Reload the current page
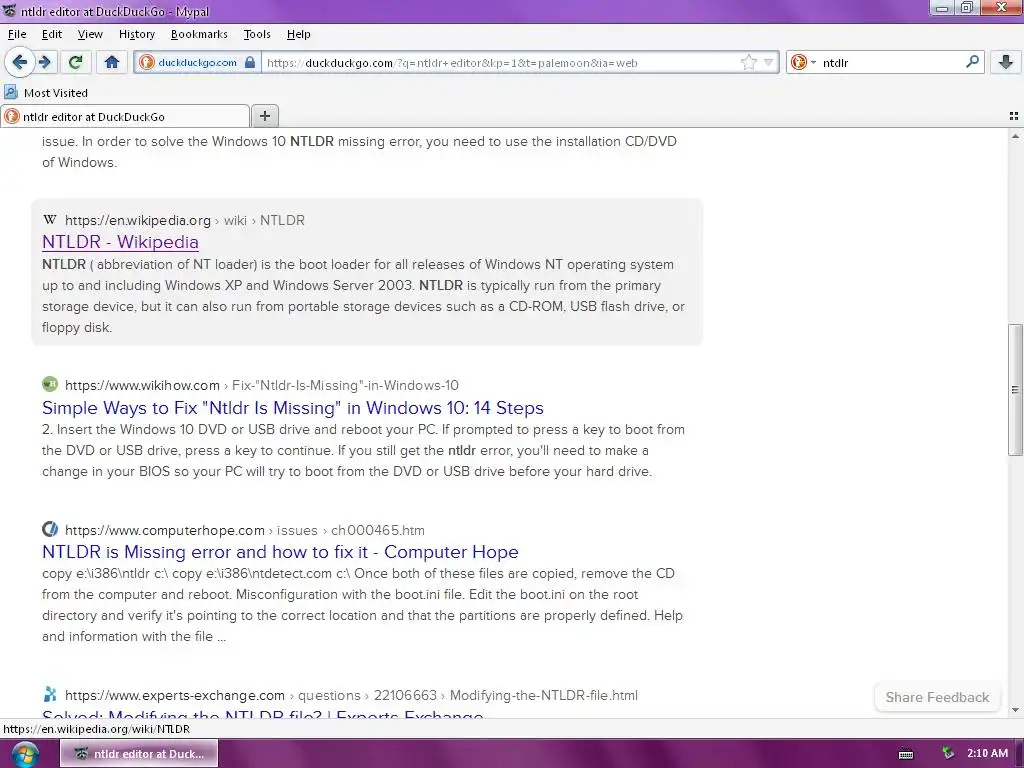Image resolution: width=1024 pixels, height=768 pixels. (75, 63)
